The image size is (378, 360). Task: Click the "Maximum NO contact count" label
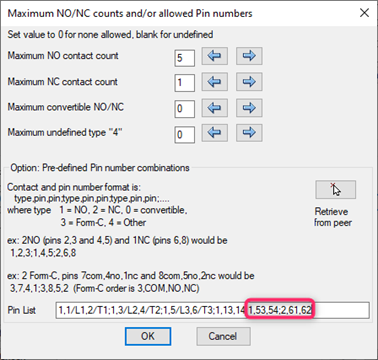tap(63, 56)
